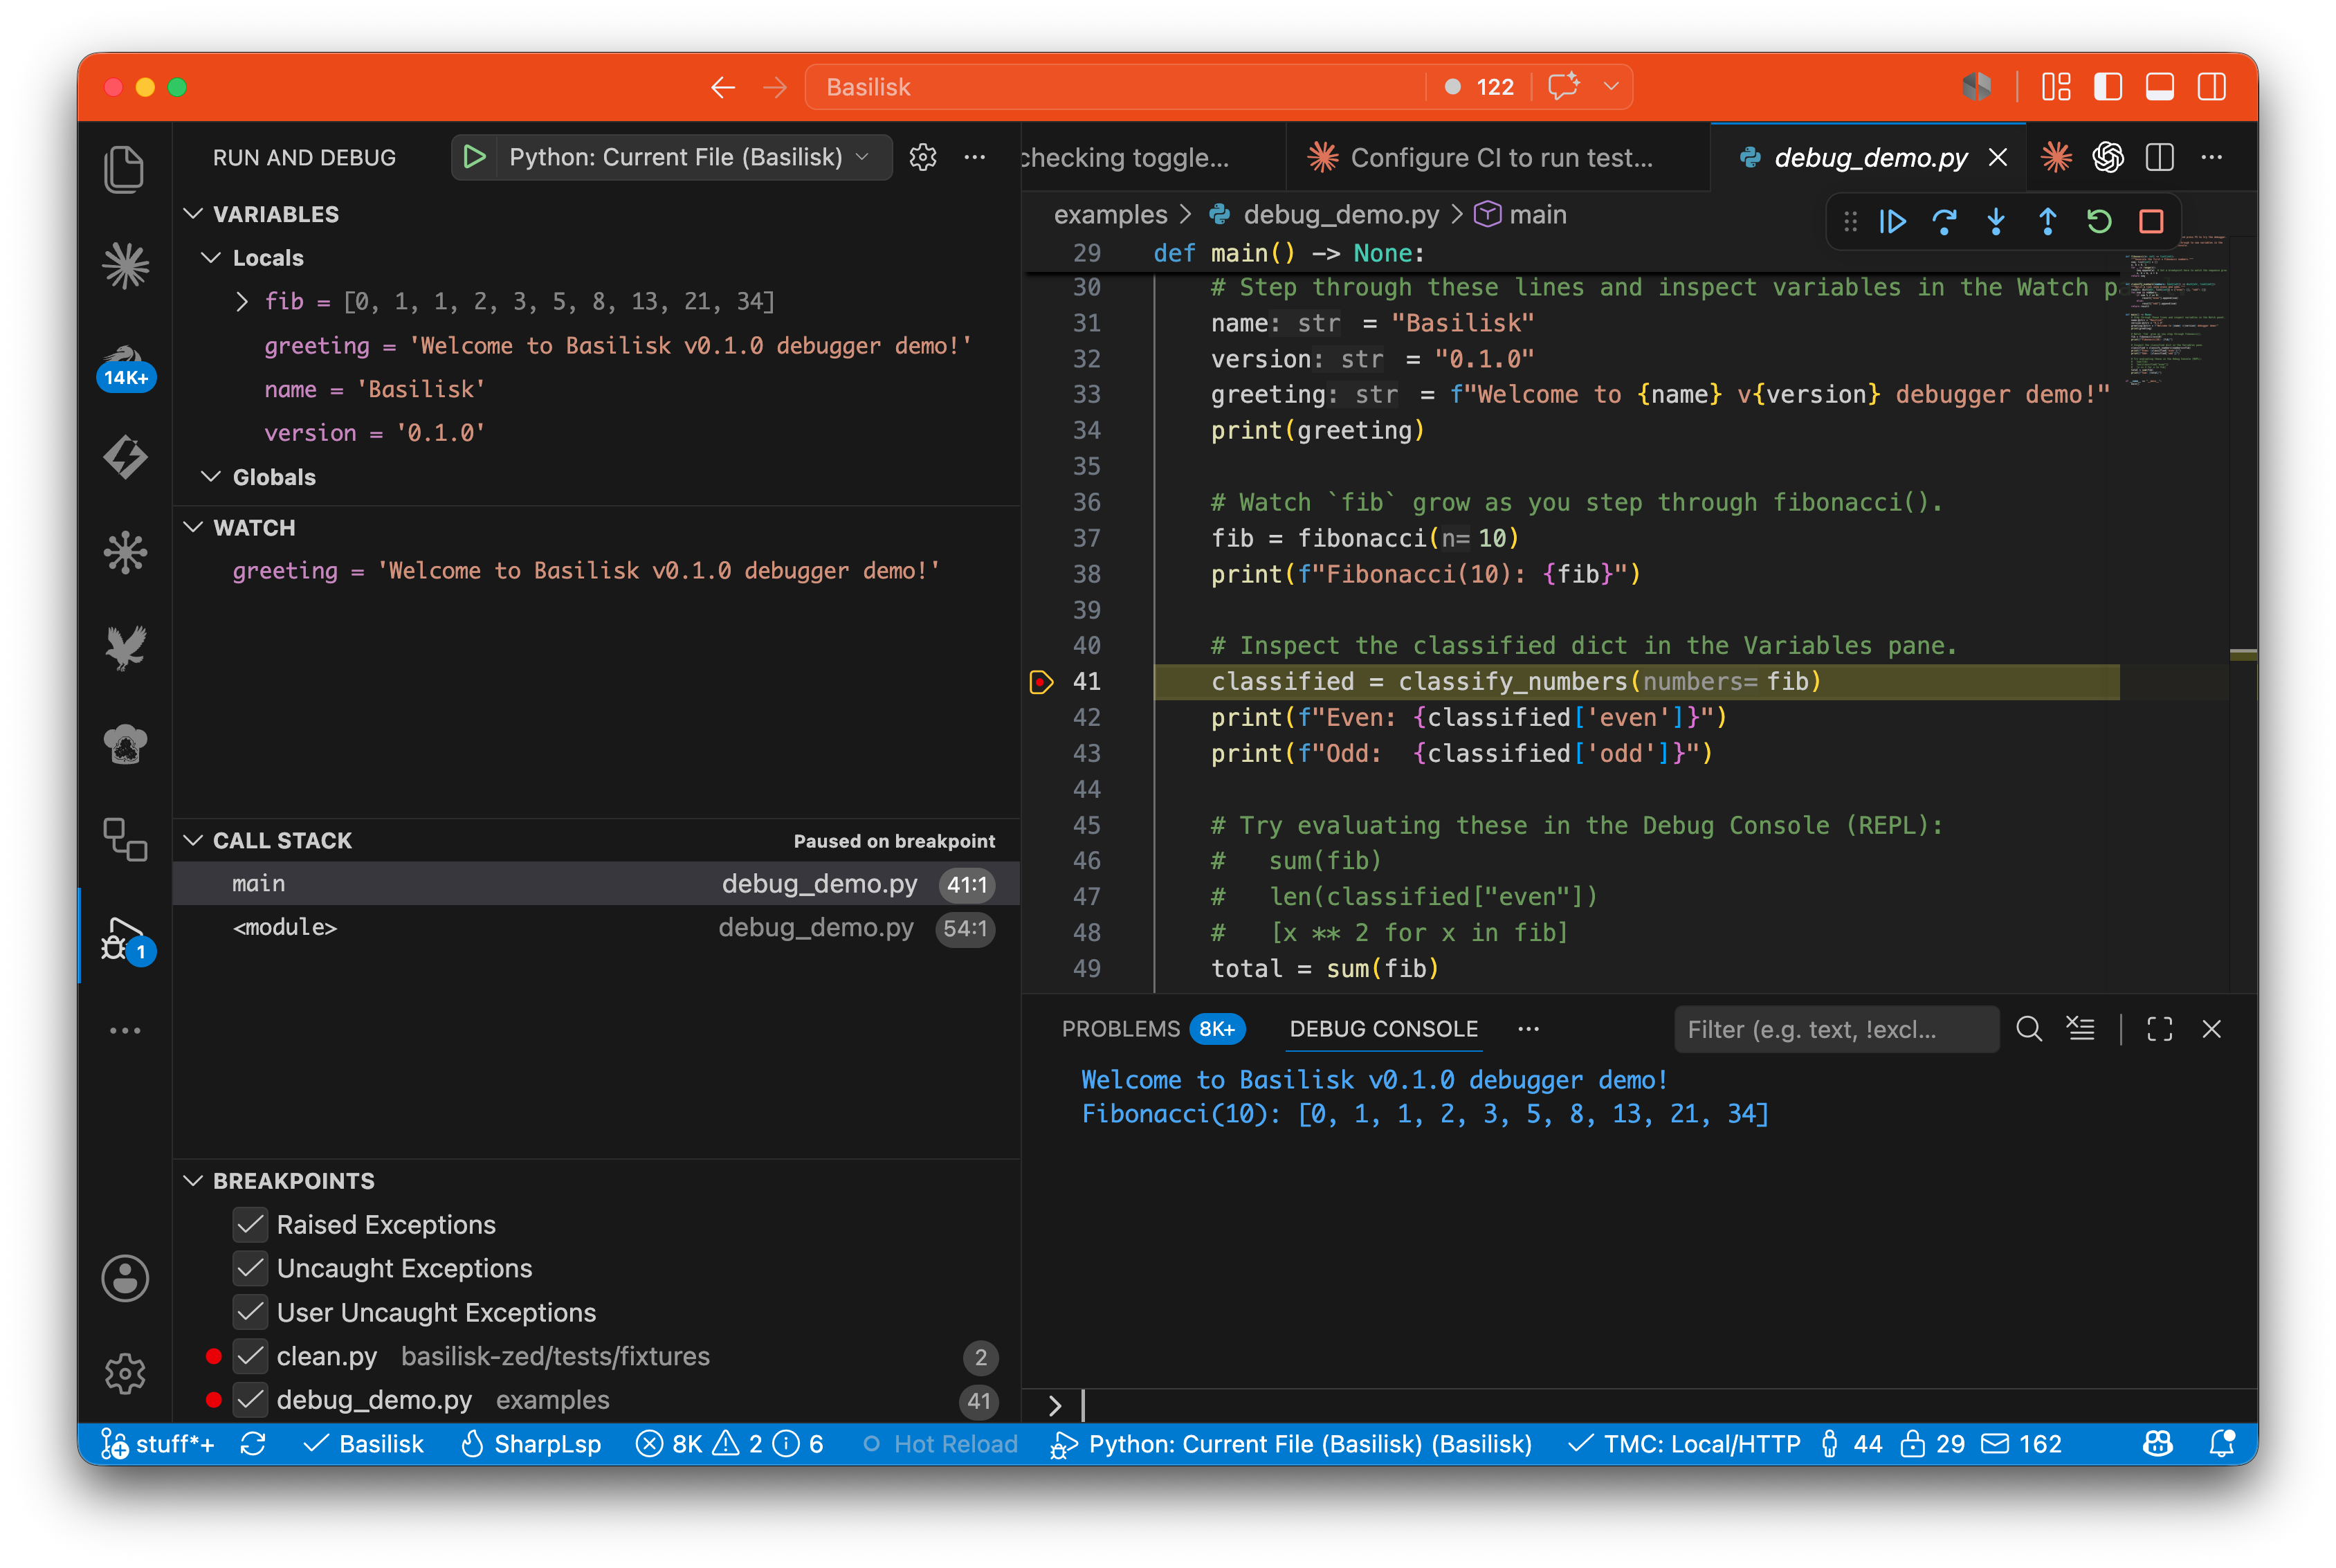Open Manage gear at bottom of activity bar
This screenshot has height=1568, width=2336.
(125, 1373)
